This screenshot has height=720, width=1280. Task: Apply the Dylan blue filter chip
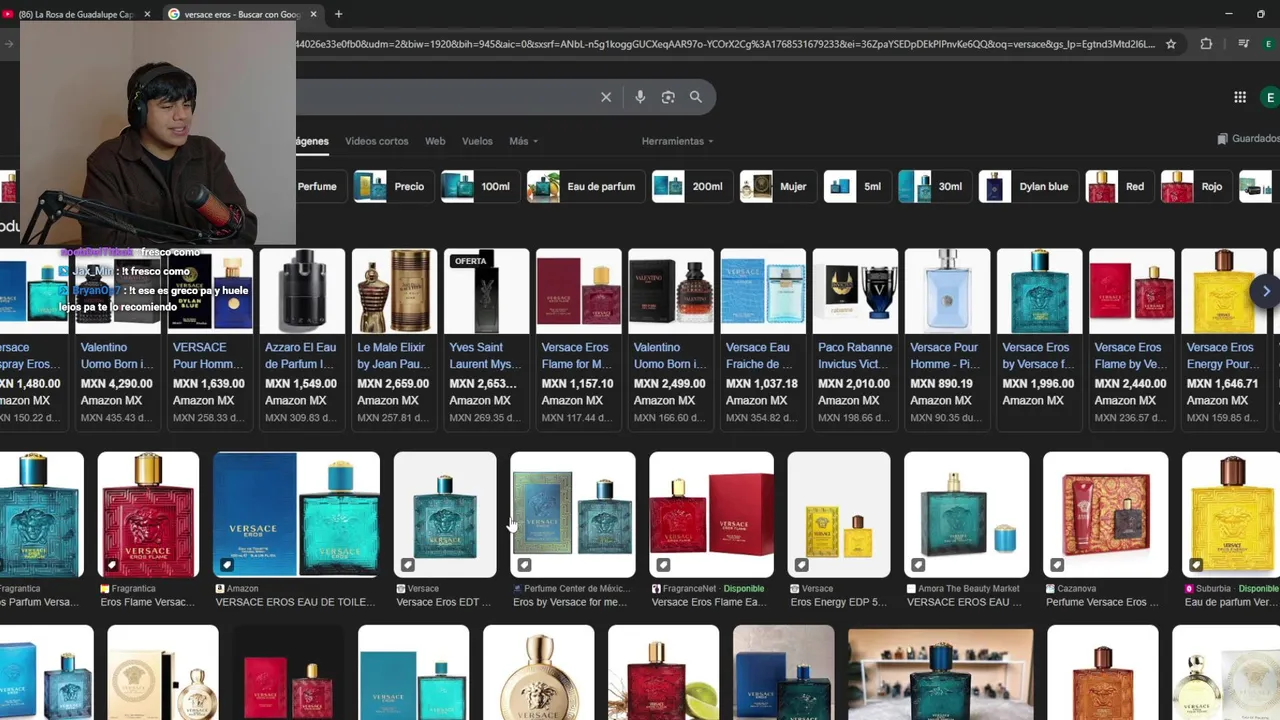1028,186
